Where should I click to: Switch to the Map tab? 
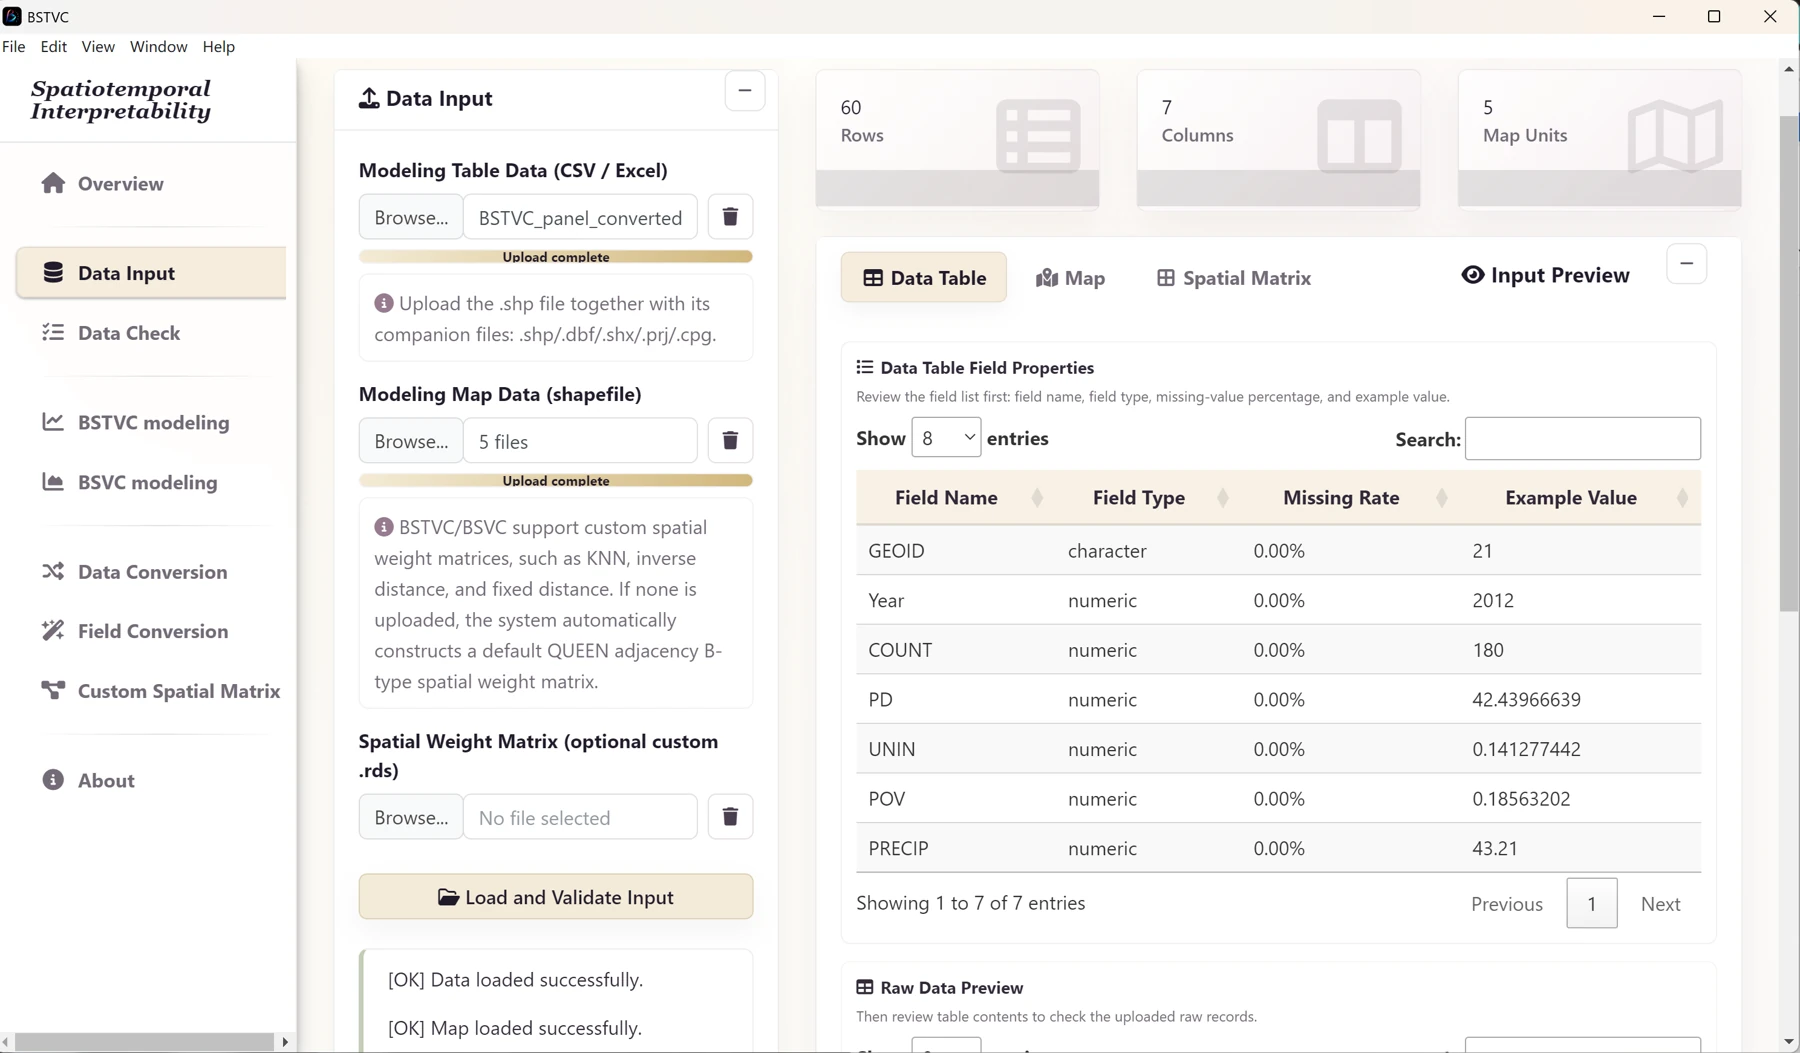pyautogui.click(x=1070, y=278)
